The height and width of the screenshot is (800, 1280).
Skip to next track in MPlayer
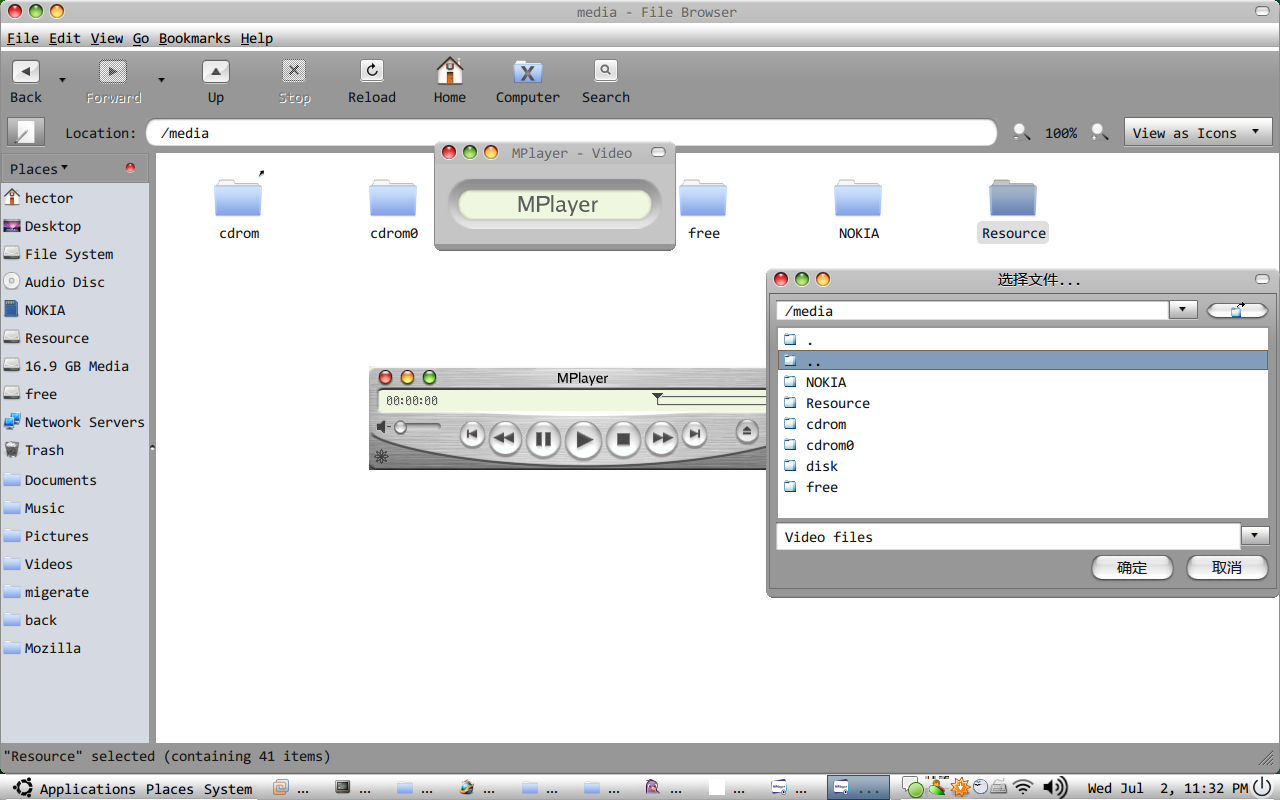694,434
